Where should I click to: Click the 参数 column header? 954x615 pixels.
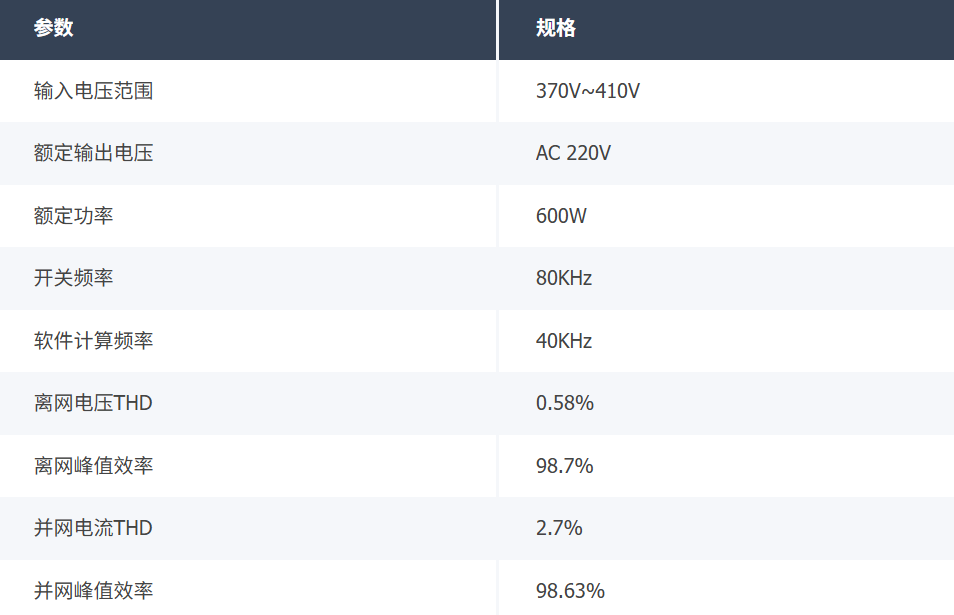54,29
